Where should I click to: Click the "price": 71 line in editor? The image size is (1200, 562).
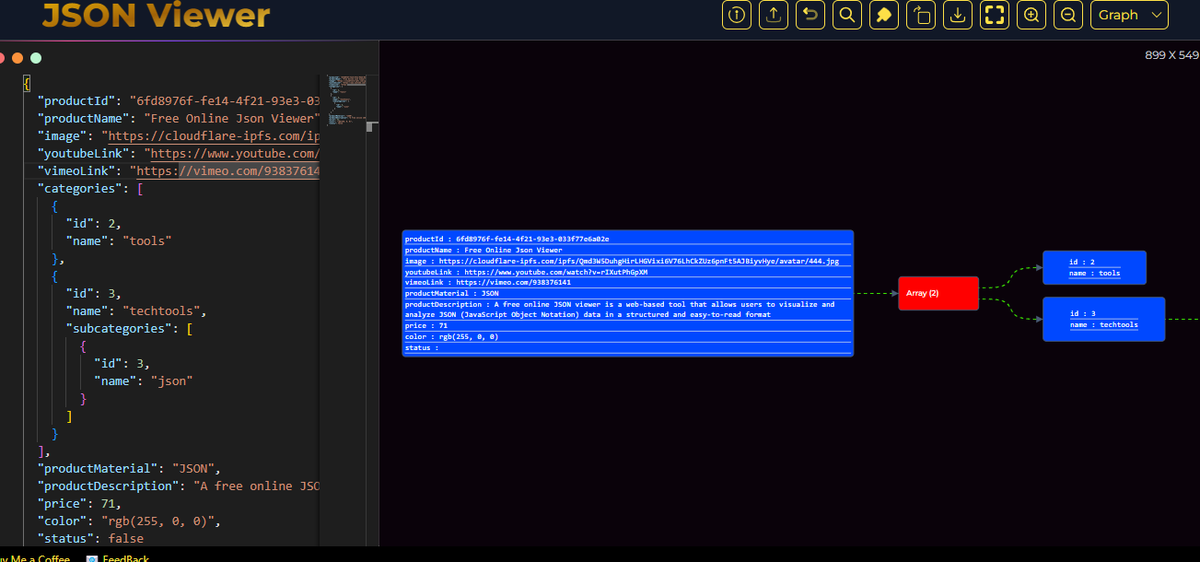point(79,504)
